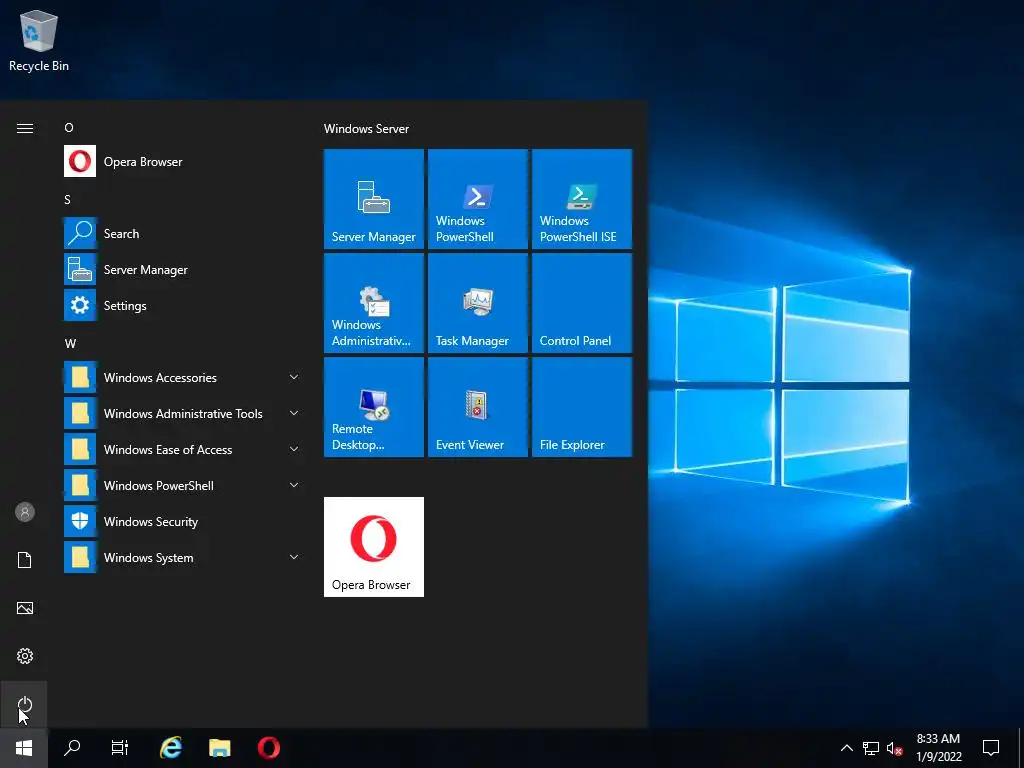Image resolution: width=1024 pixels, height=768 pixels.
Task: Jump to letter W header
Action: (x=70, y=344)
